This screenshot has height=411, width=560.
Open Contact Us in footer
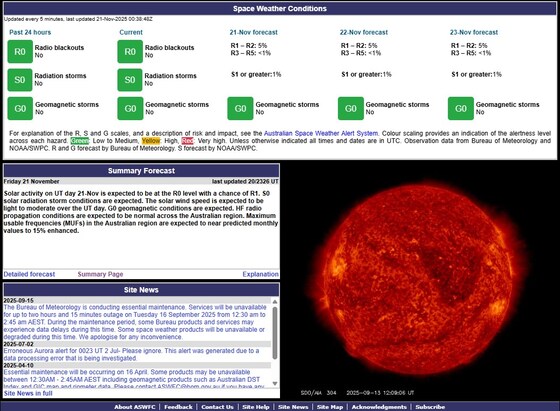[217, 407]
